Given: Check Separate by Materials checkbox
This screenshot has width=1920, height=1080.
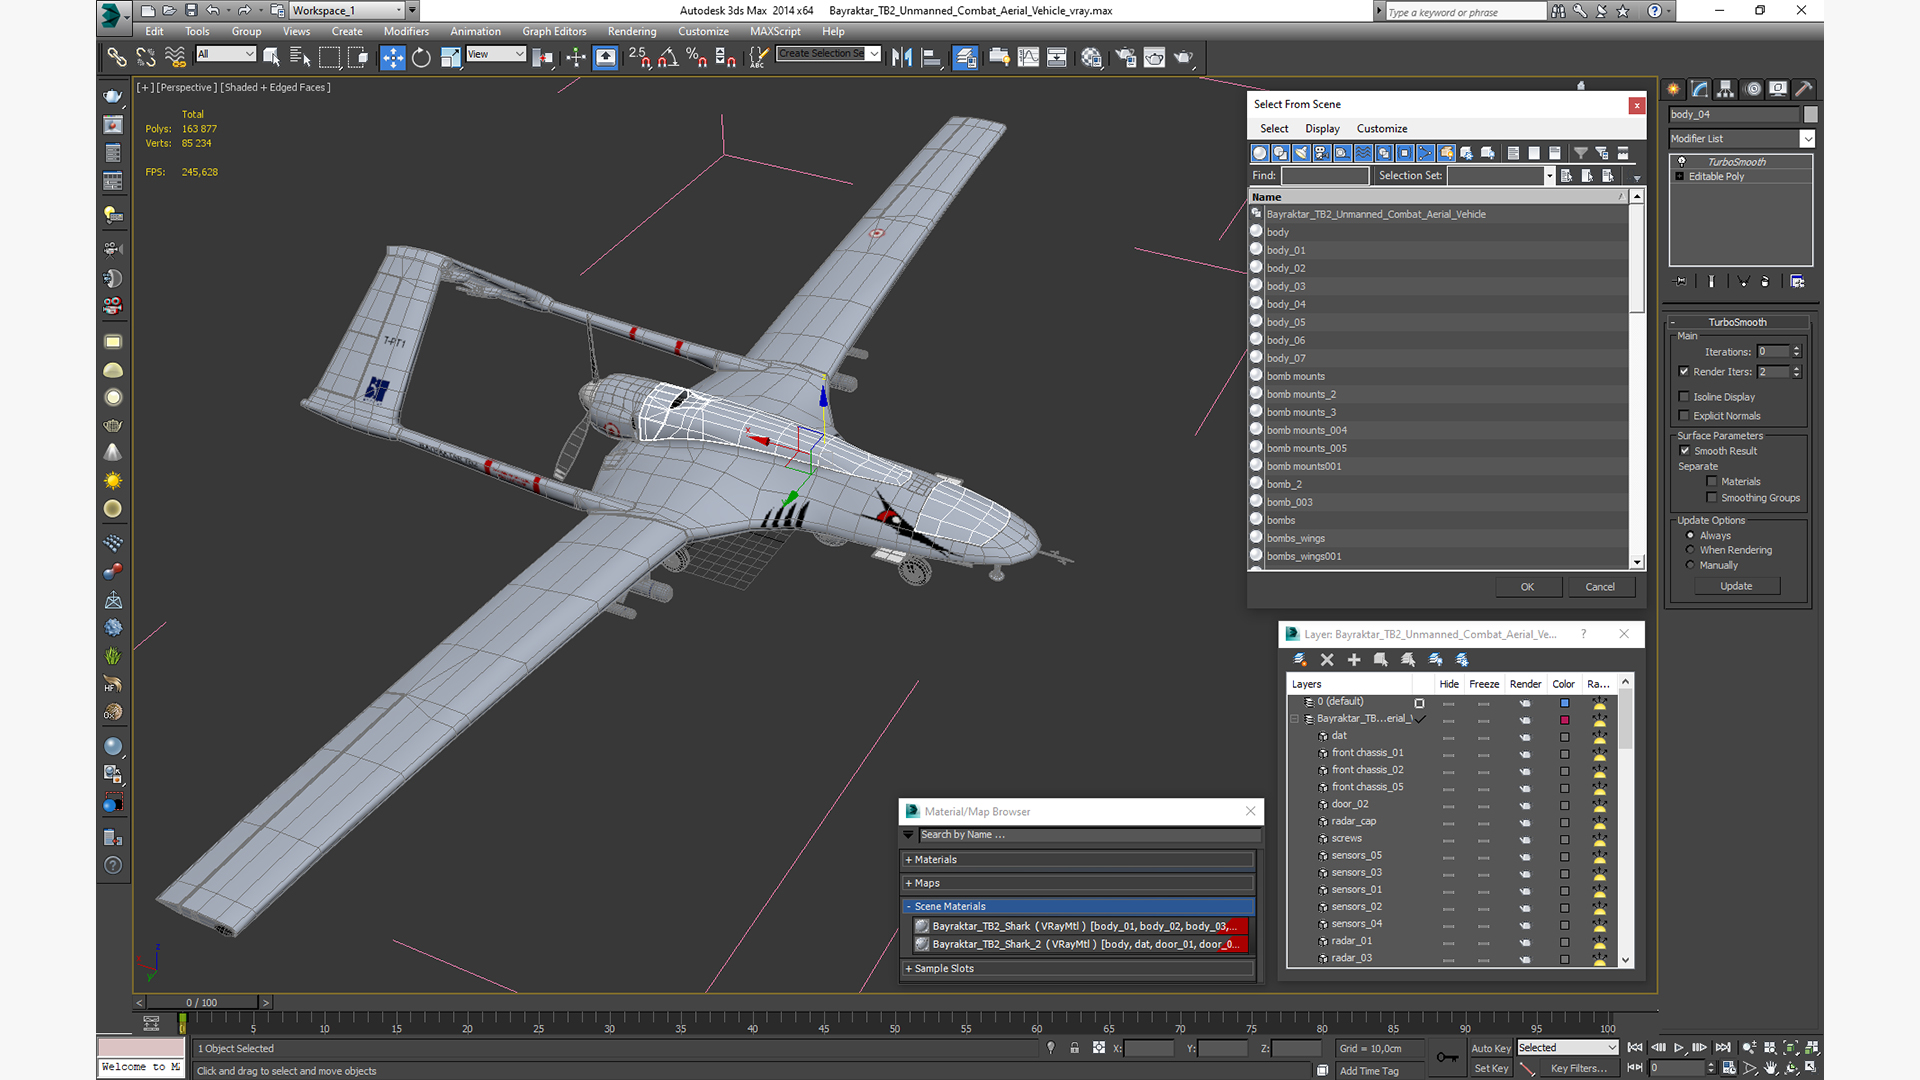Looking at the screenshot, I should (x=1712, y=482).
